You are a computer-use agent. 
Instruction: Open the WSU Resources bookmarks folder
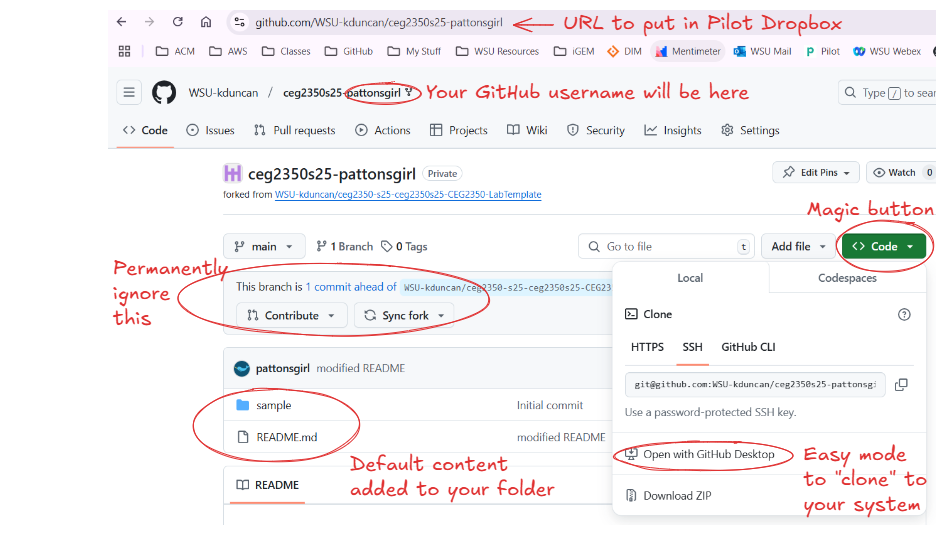point(497,51)
